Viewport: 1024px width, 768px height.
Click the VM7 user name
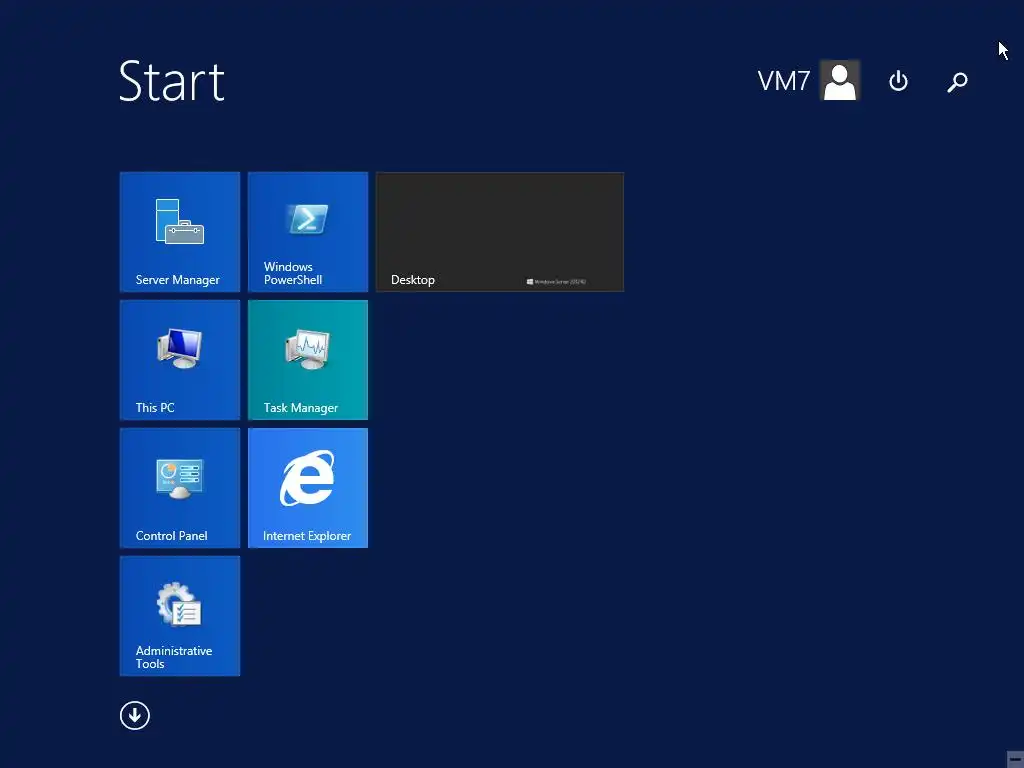[x=784, y=81]
